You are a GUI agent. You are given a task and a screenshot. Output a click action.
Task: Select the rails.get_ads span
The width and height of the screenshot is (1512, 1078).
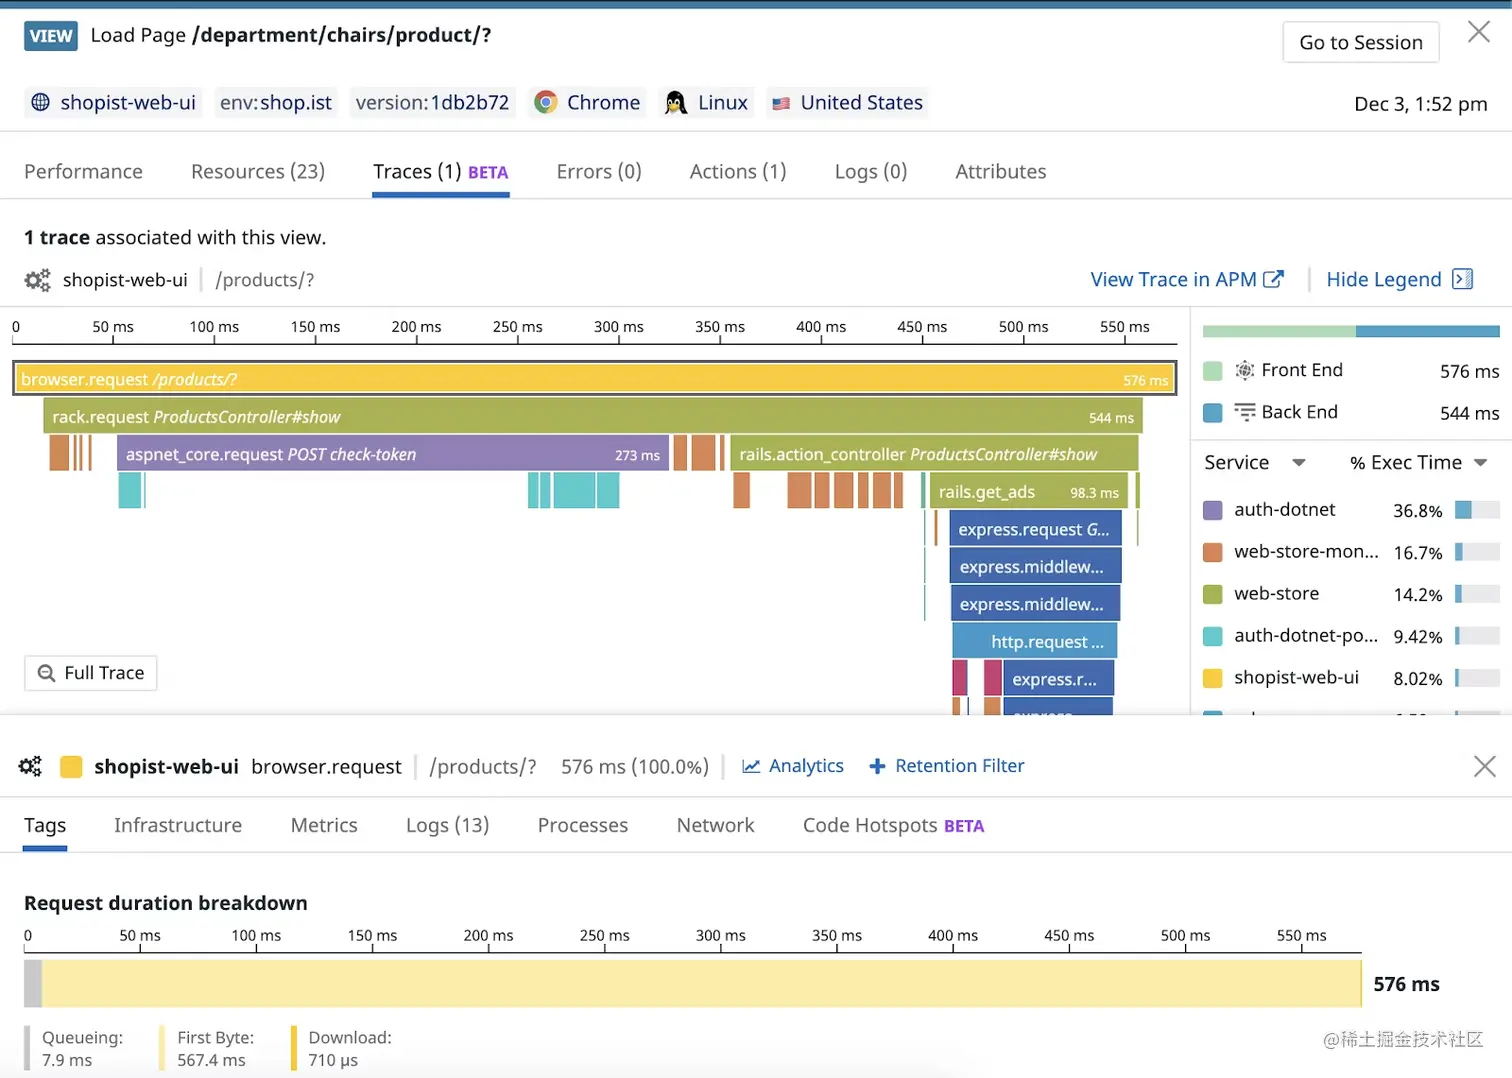pyautogui.click(x=1028, y=492)
